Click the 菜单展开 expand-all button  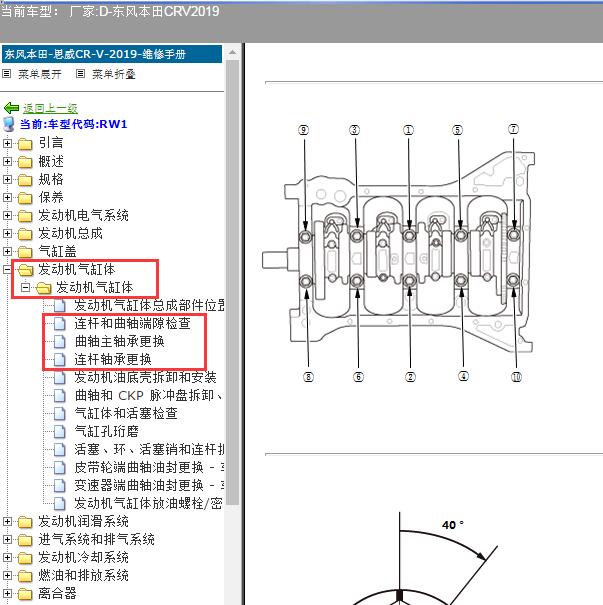pyautogui.click(x=40, y=74)
